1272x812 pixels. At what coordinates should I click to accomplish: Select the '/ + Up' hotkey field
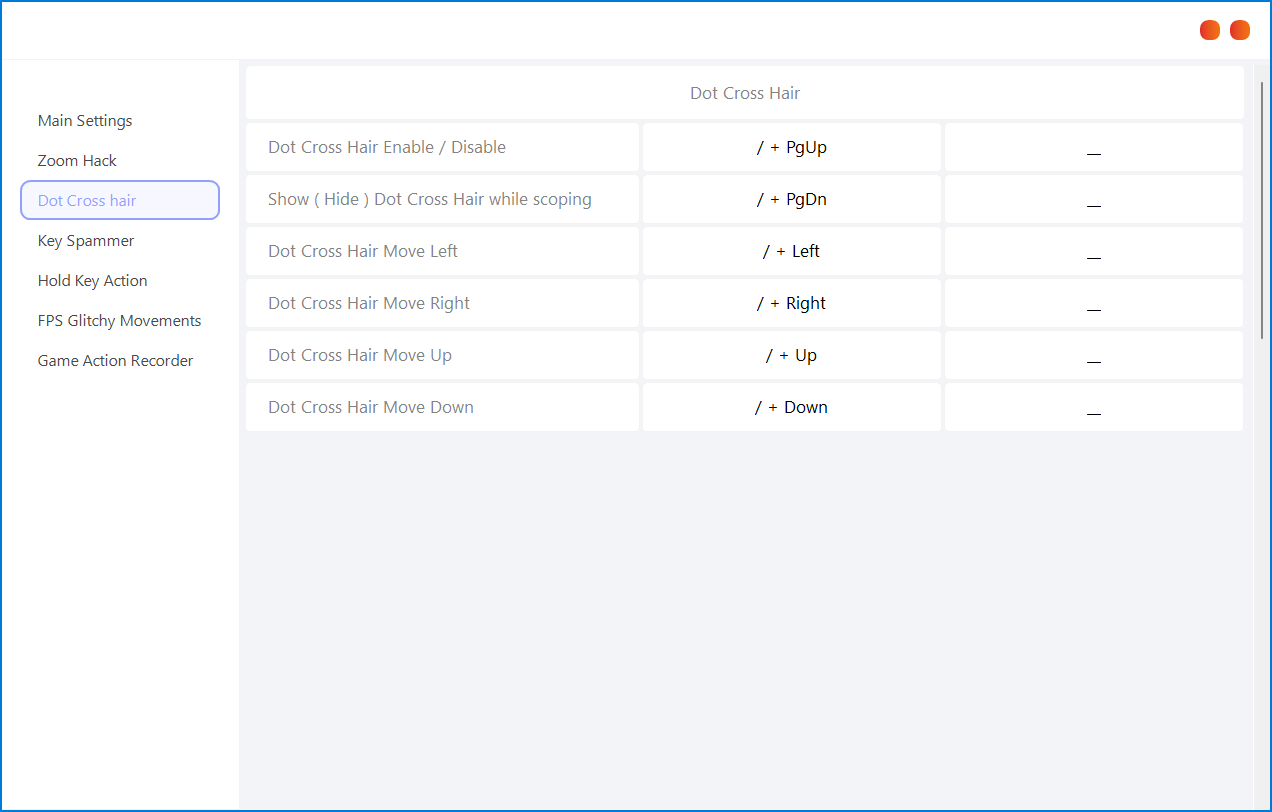click(x=791, y=355)
